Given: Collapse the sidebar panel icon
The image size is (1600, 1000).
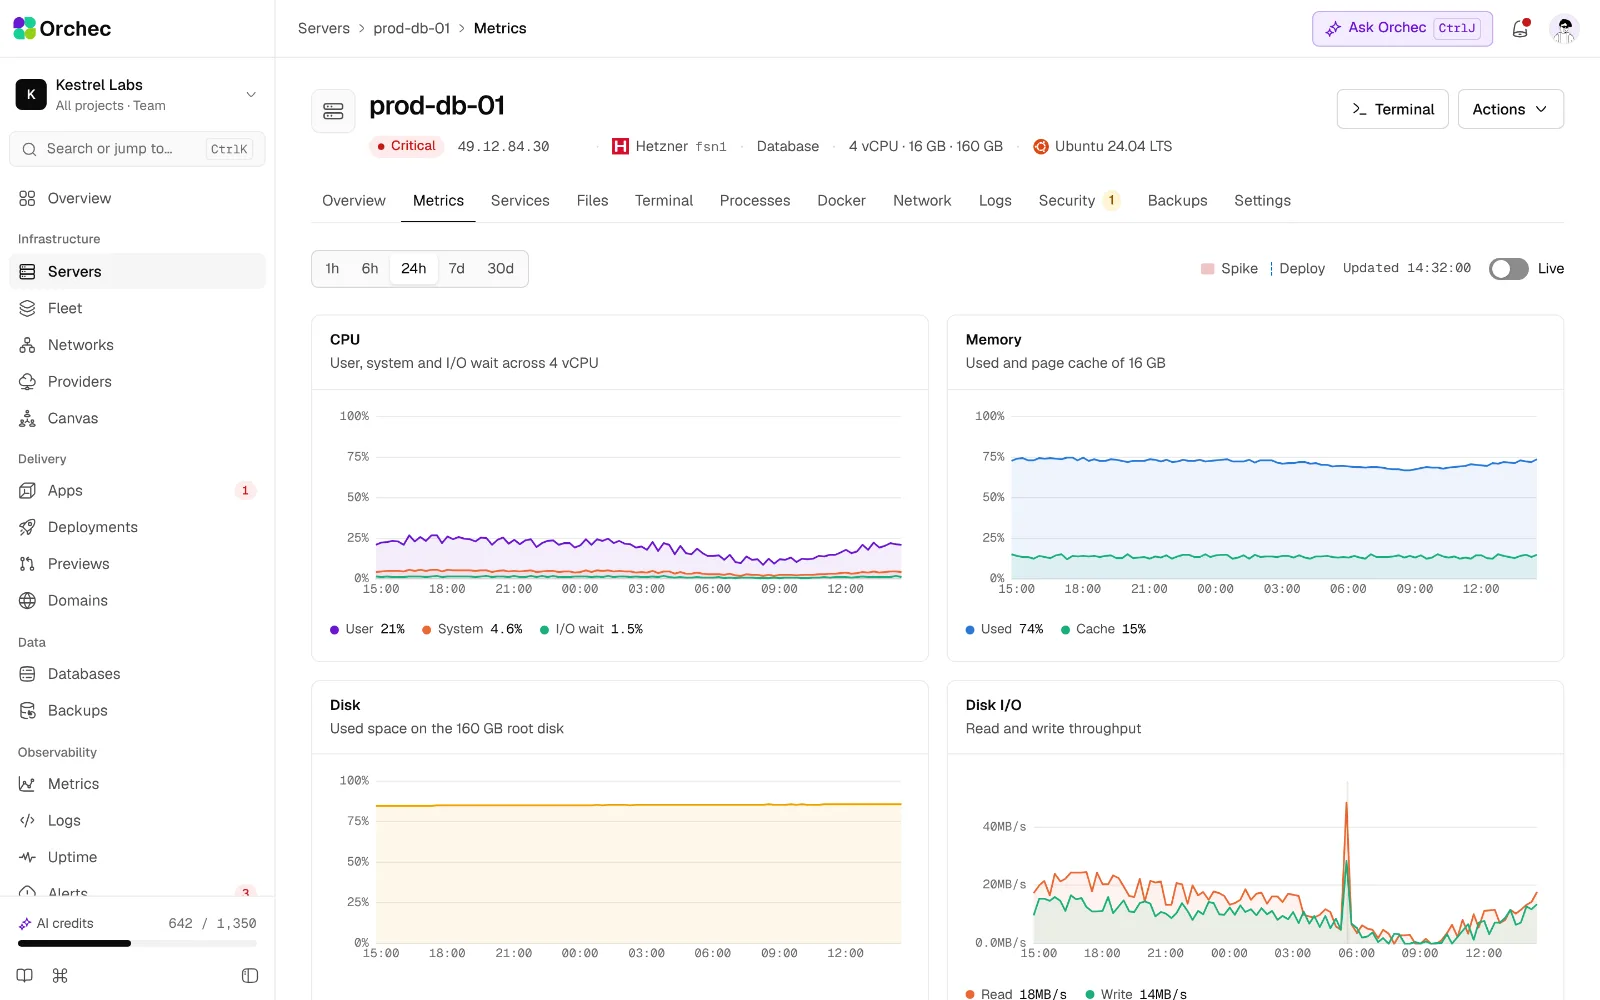Looking at the screenshot, I should pyautogui.click(x=250, y=976).
